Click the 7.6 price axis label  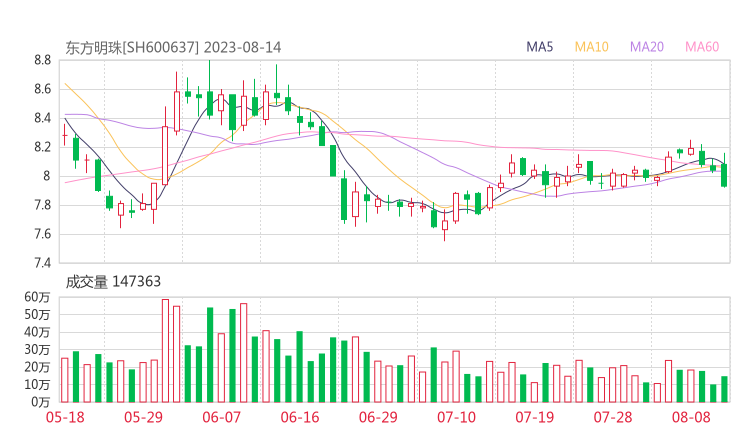42,234
